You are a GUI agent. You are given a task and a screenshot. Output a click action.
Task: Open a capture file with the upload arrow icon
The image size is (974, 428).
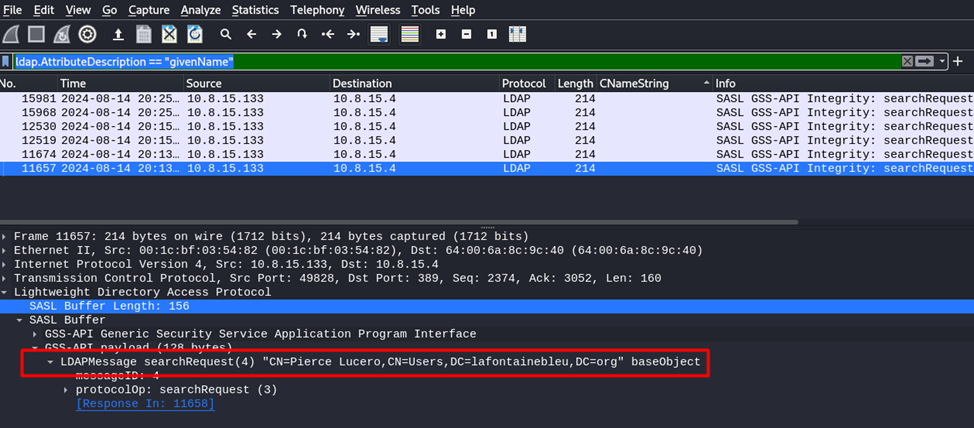[118, 35]
